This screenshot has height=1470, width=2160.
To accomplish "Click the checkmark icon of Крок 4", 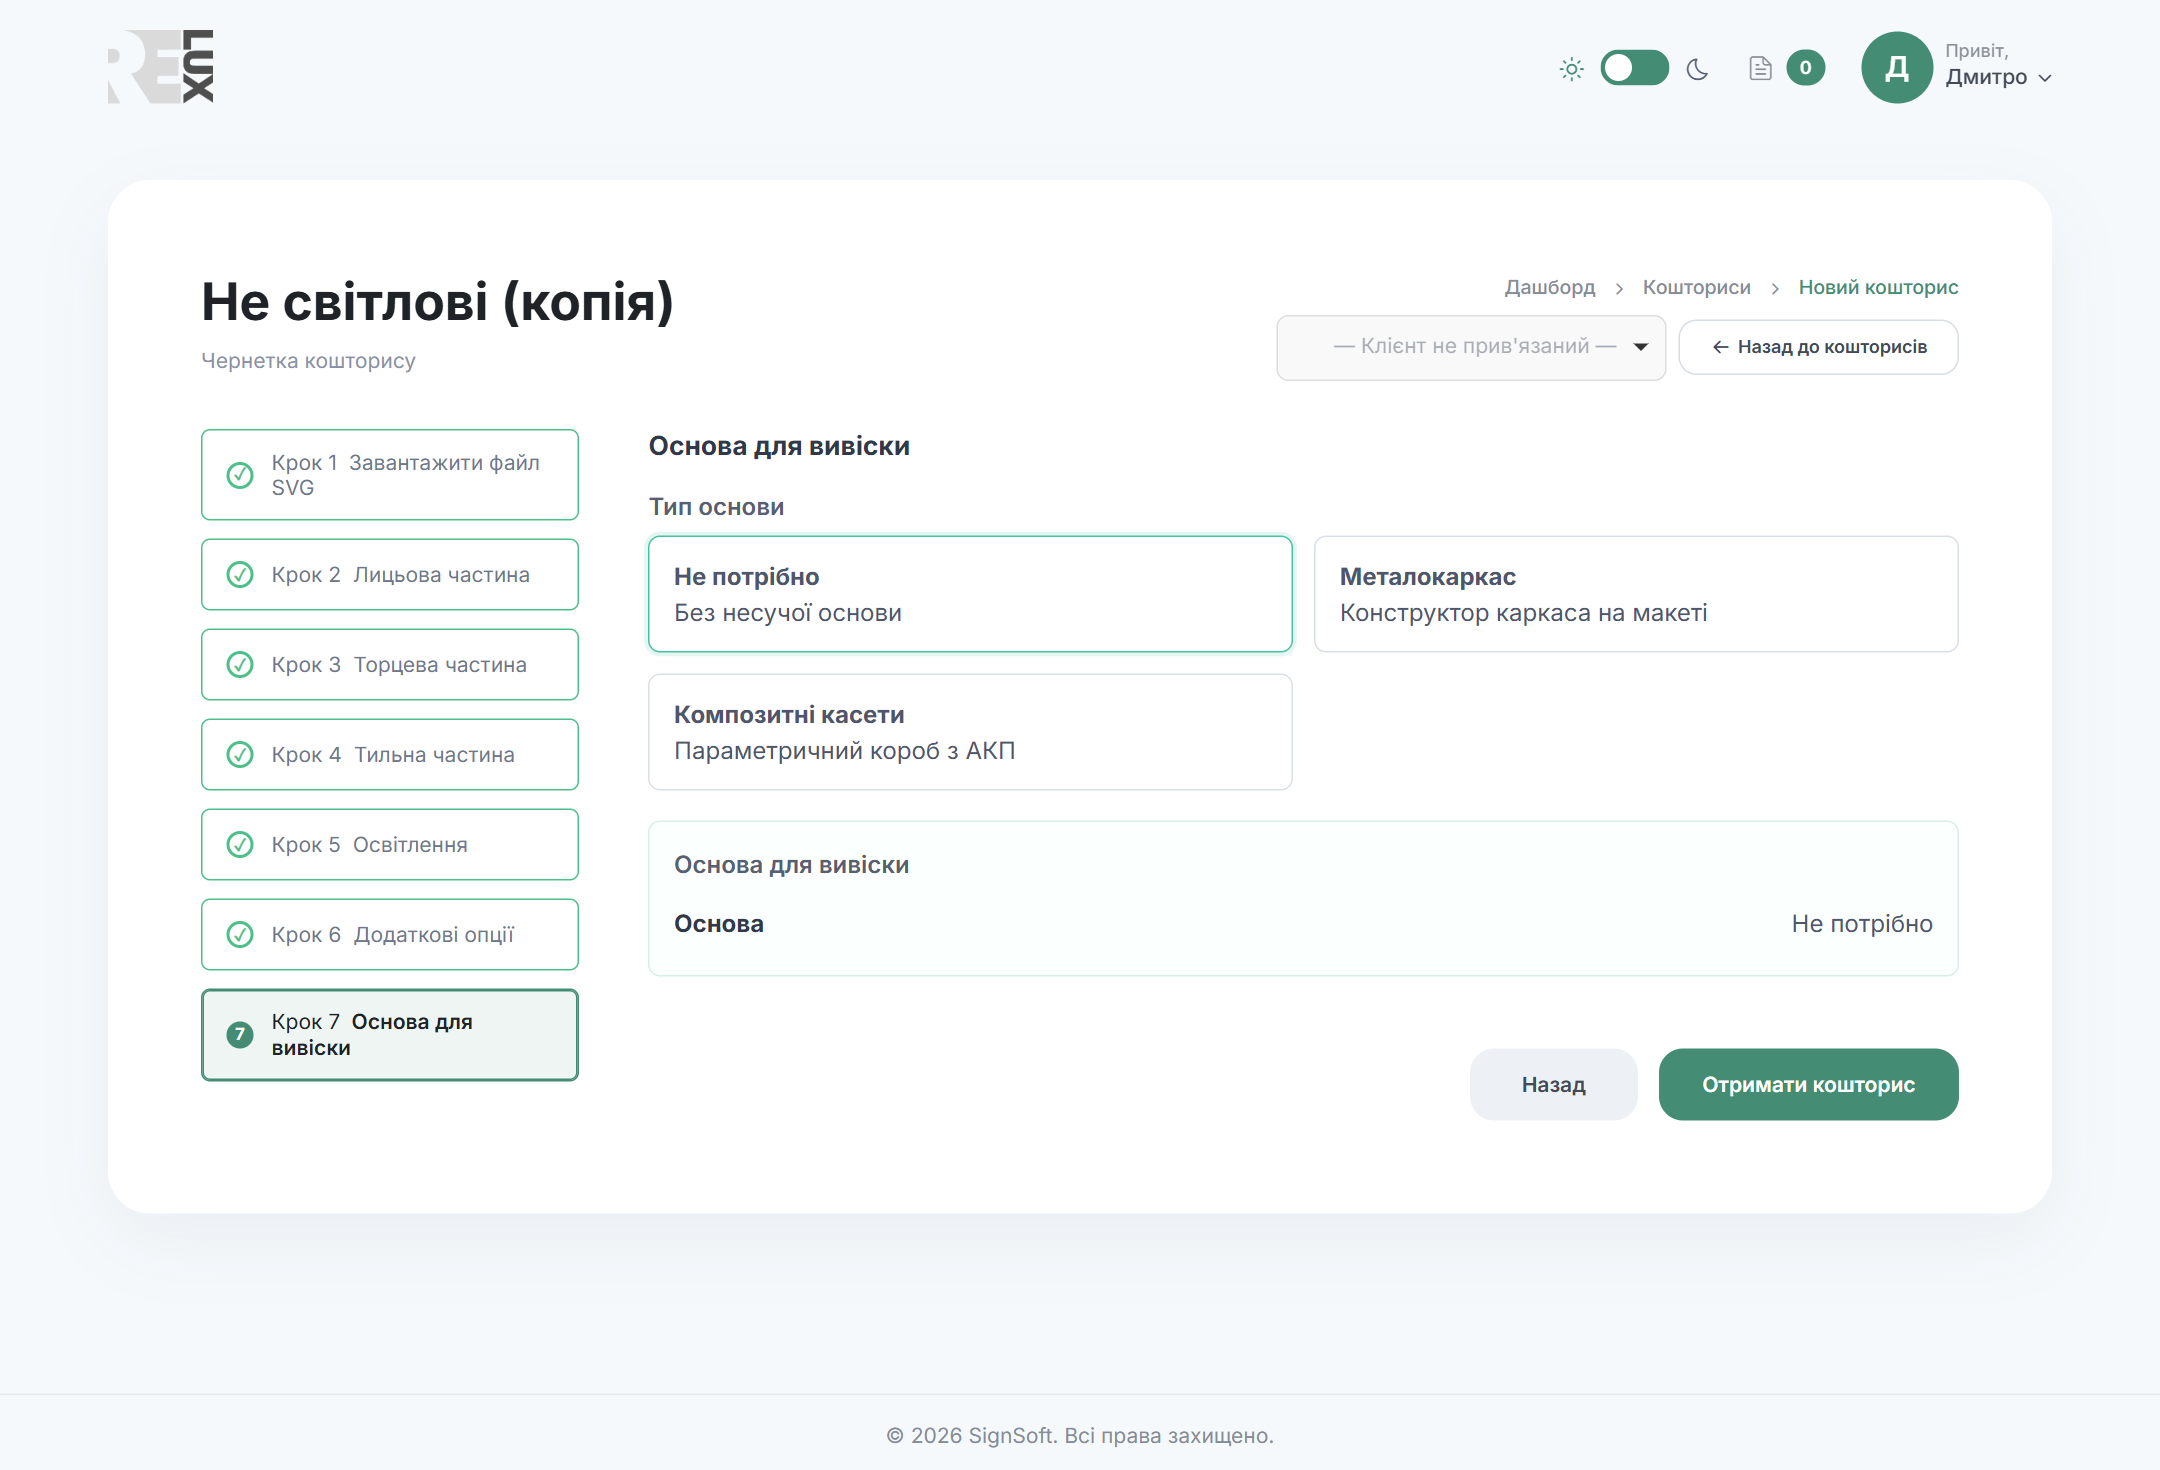I will click(x=240, y=755).
